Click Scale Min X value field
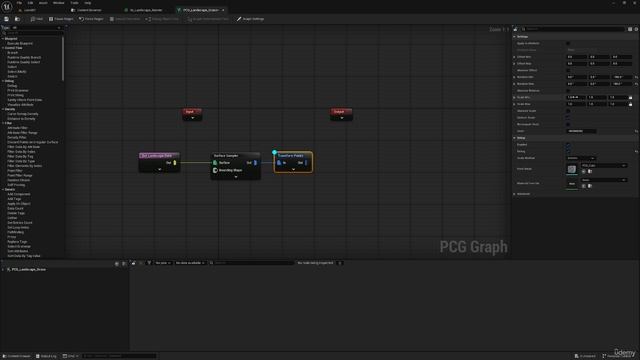 click(576, 97)
